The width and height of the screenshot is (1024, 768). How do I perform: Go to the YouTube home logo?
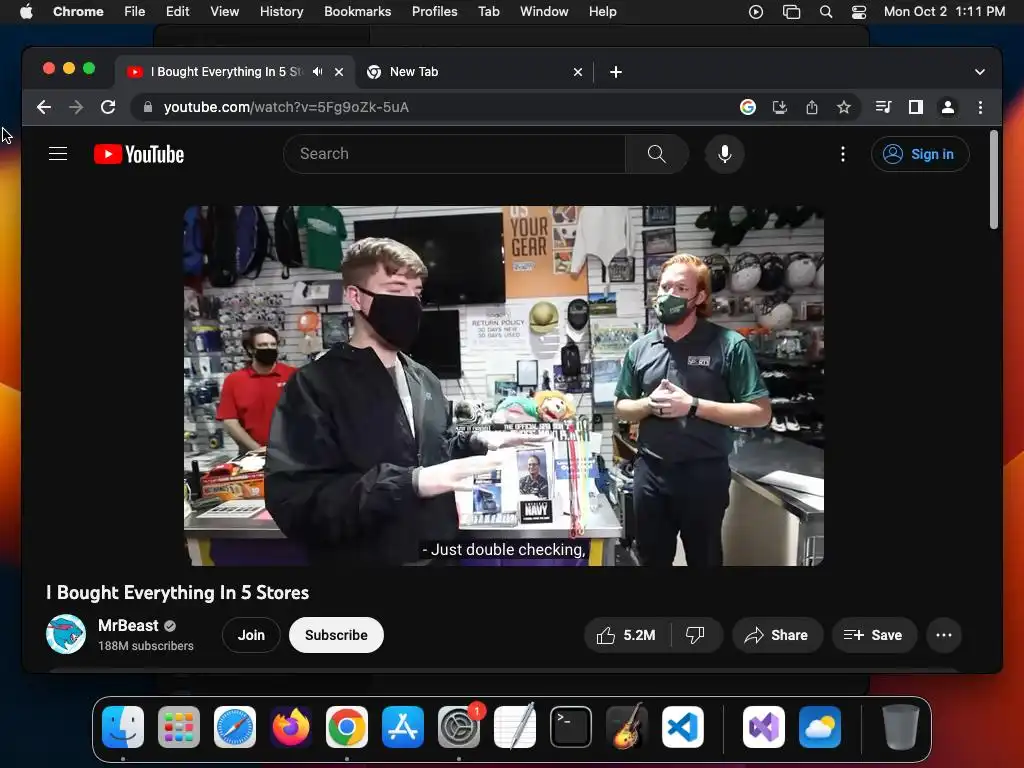(x=139, y=154)
